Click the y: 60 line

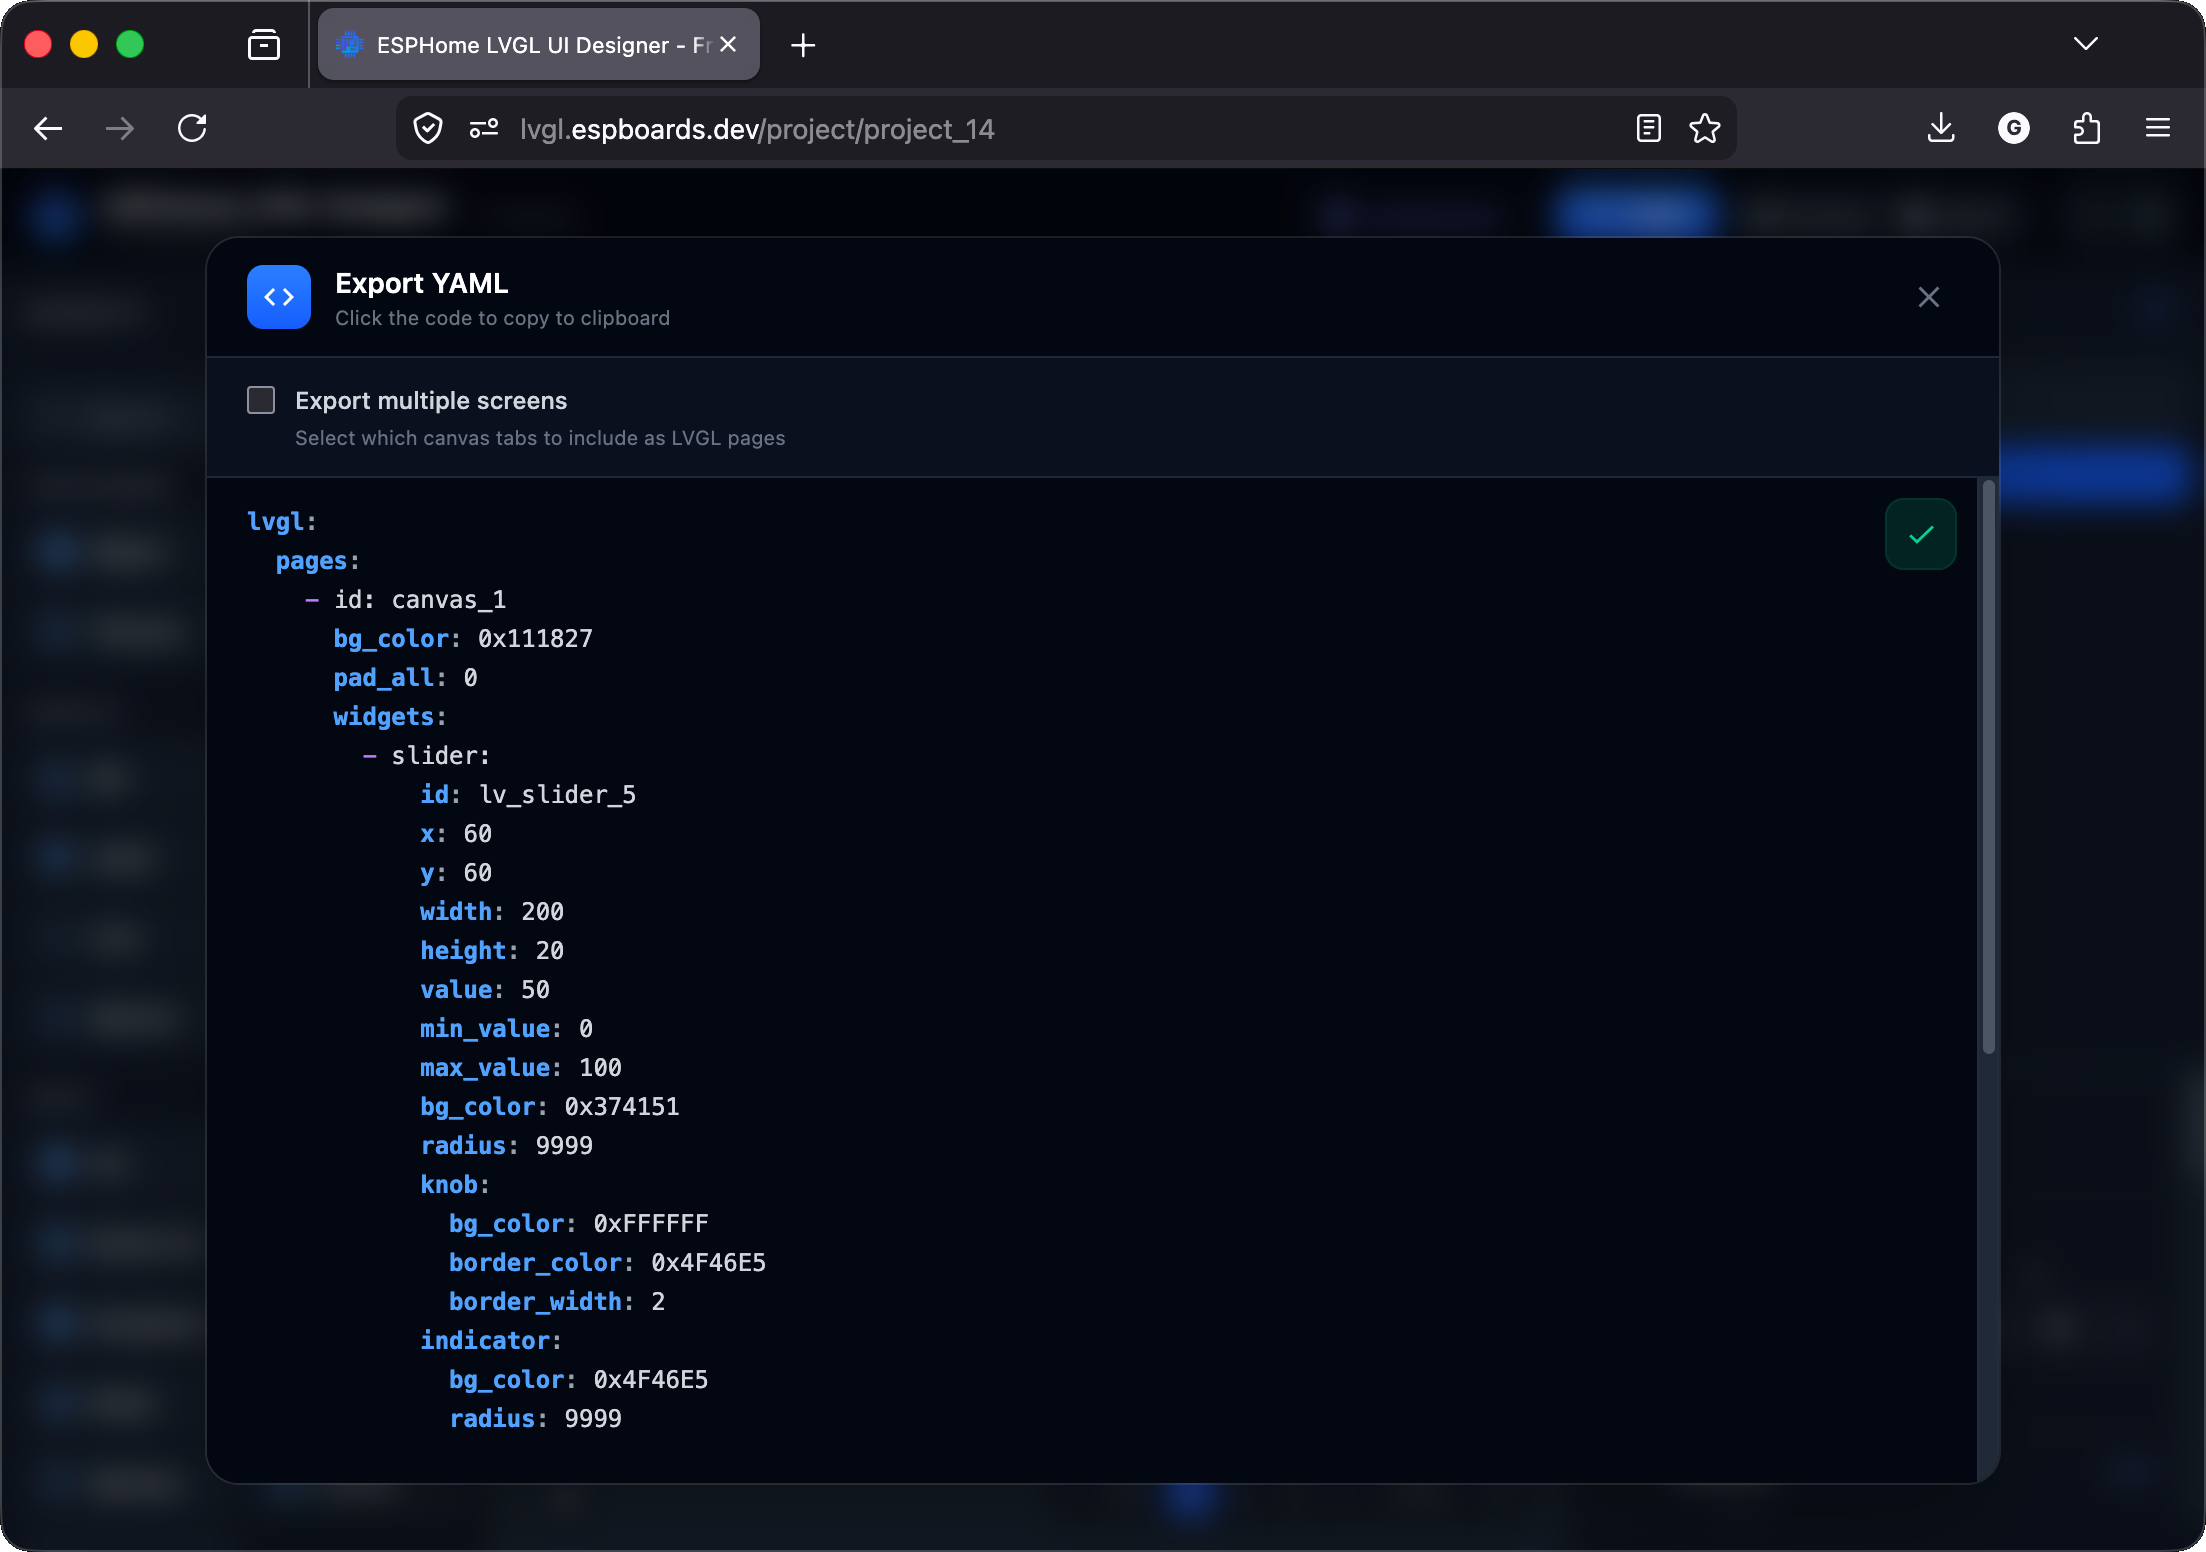point(456,872)
